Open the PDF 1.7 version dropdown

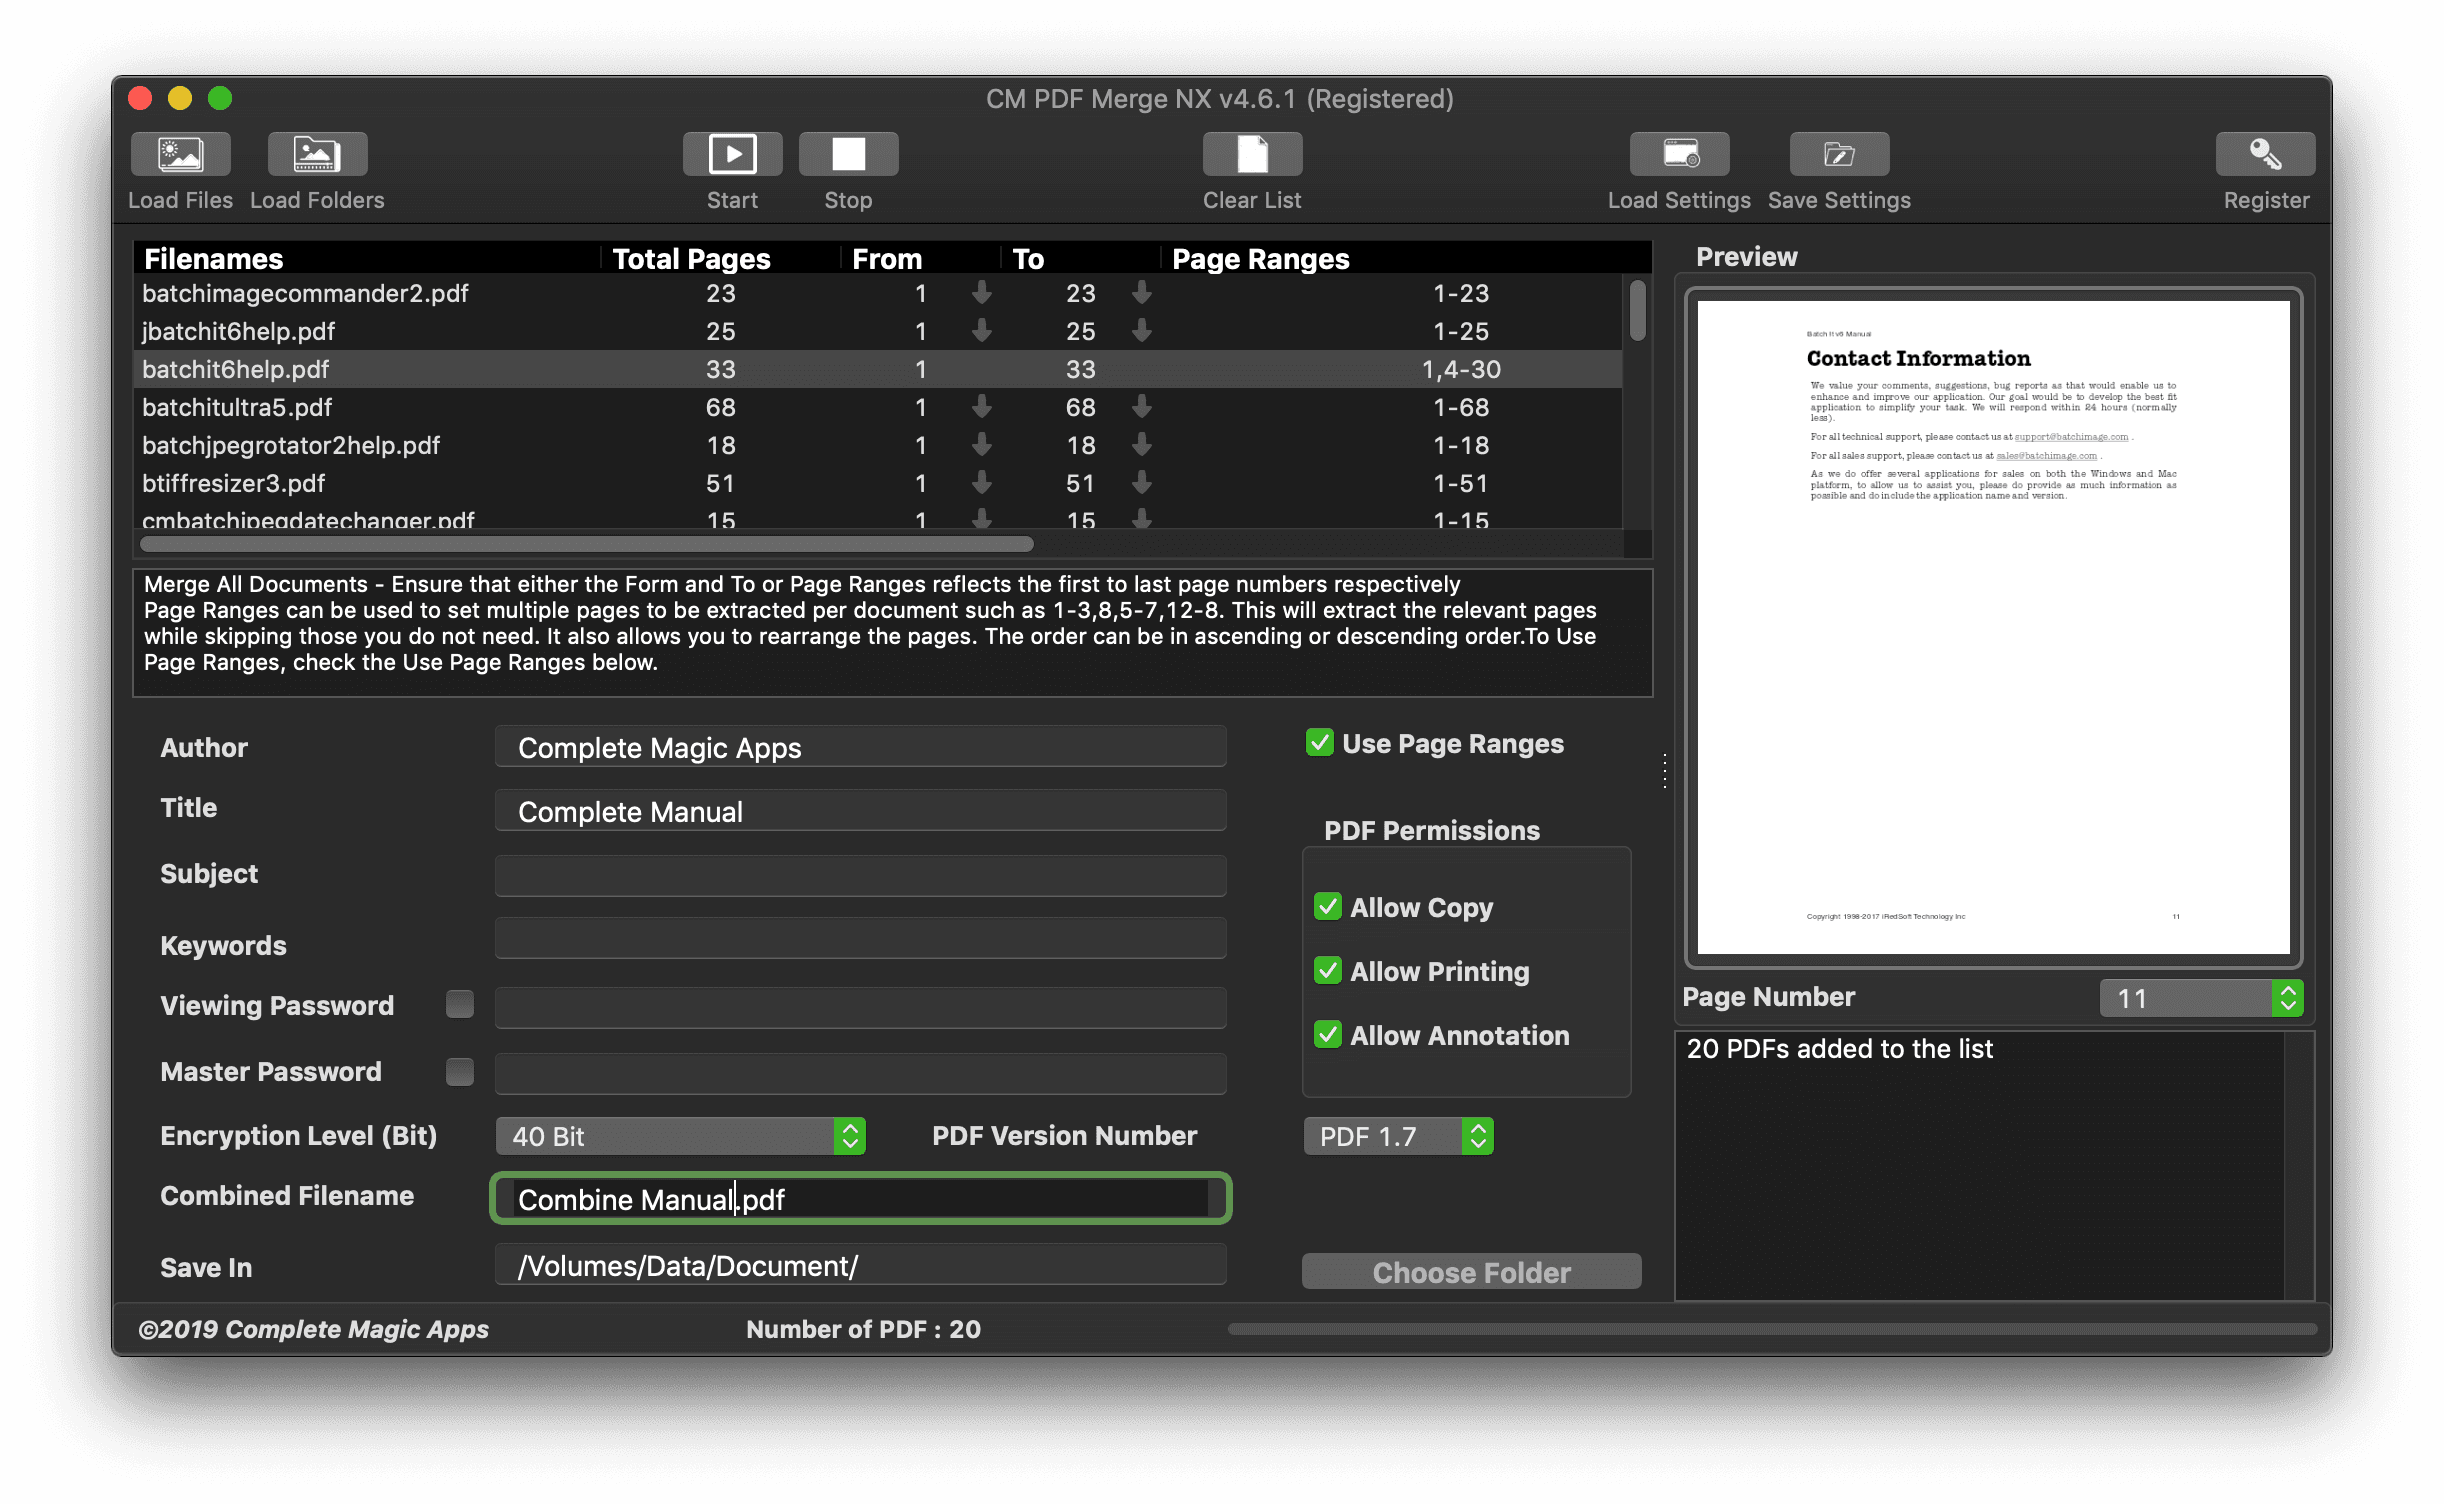tap(1398, 1136)
